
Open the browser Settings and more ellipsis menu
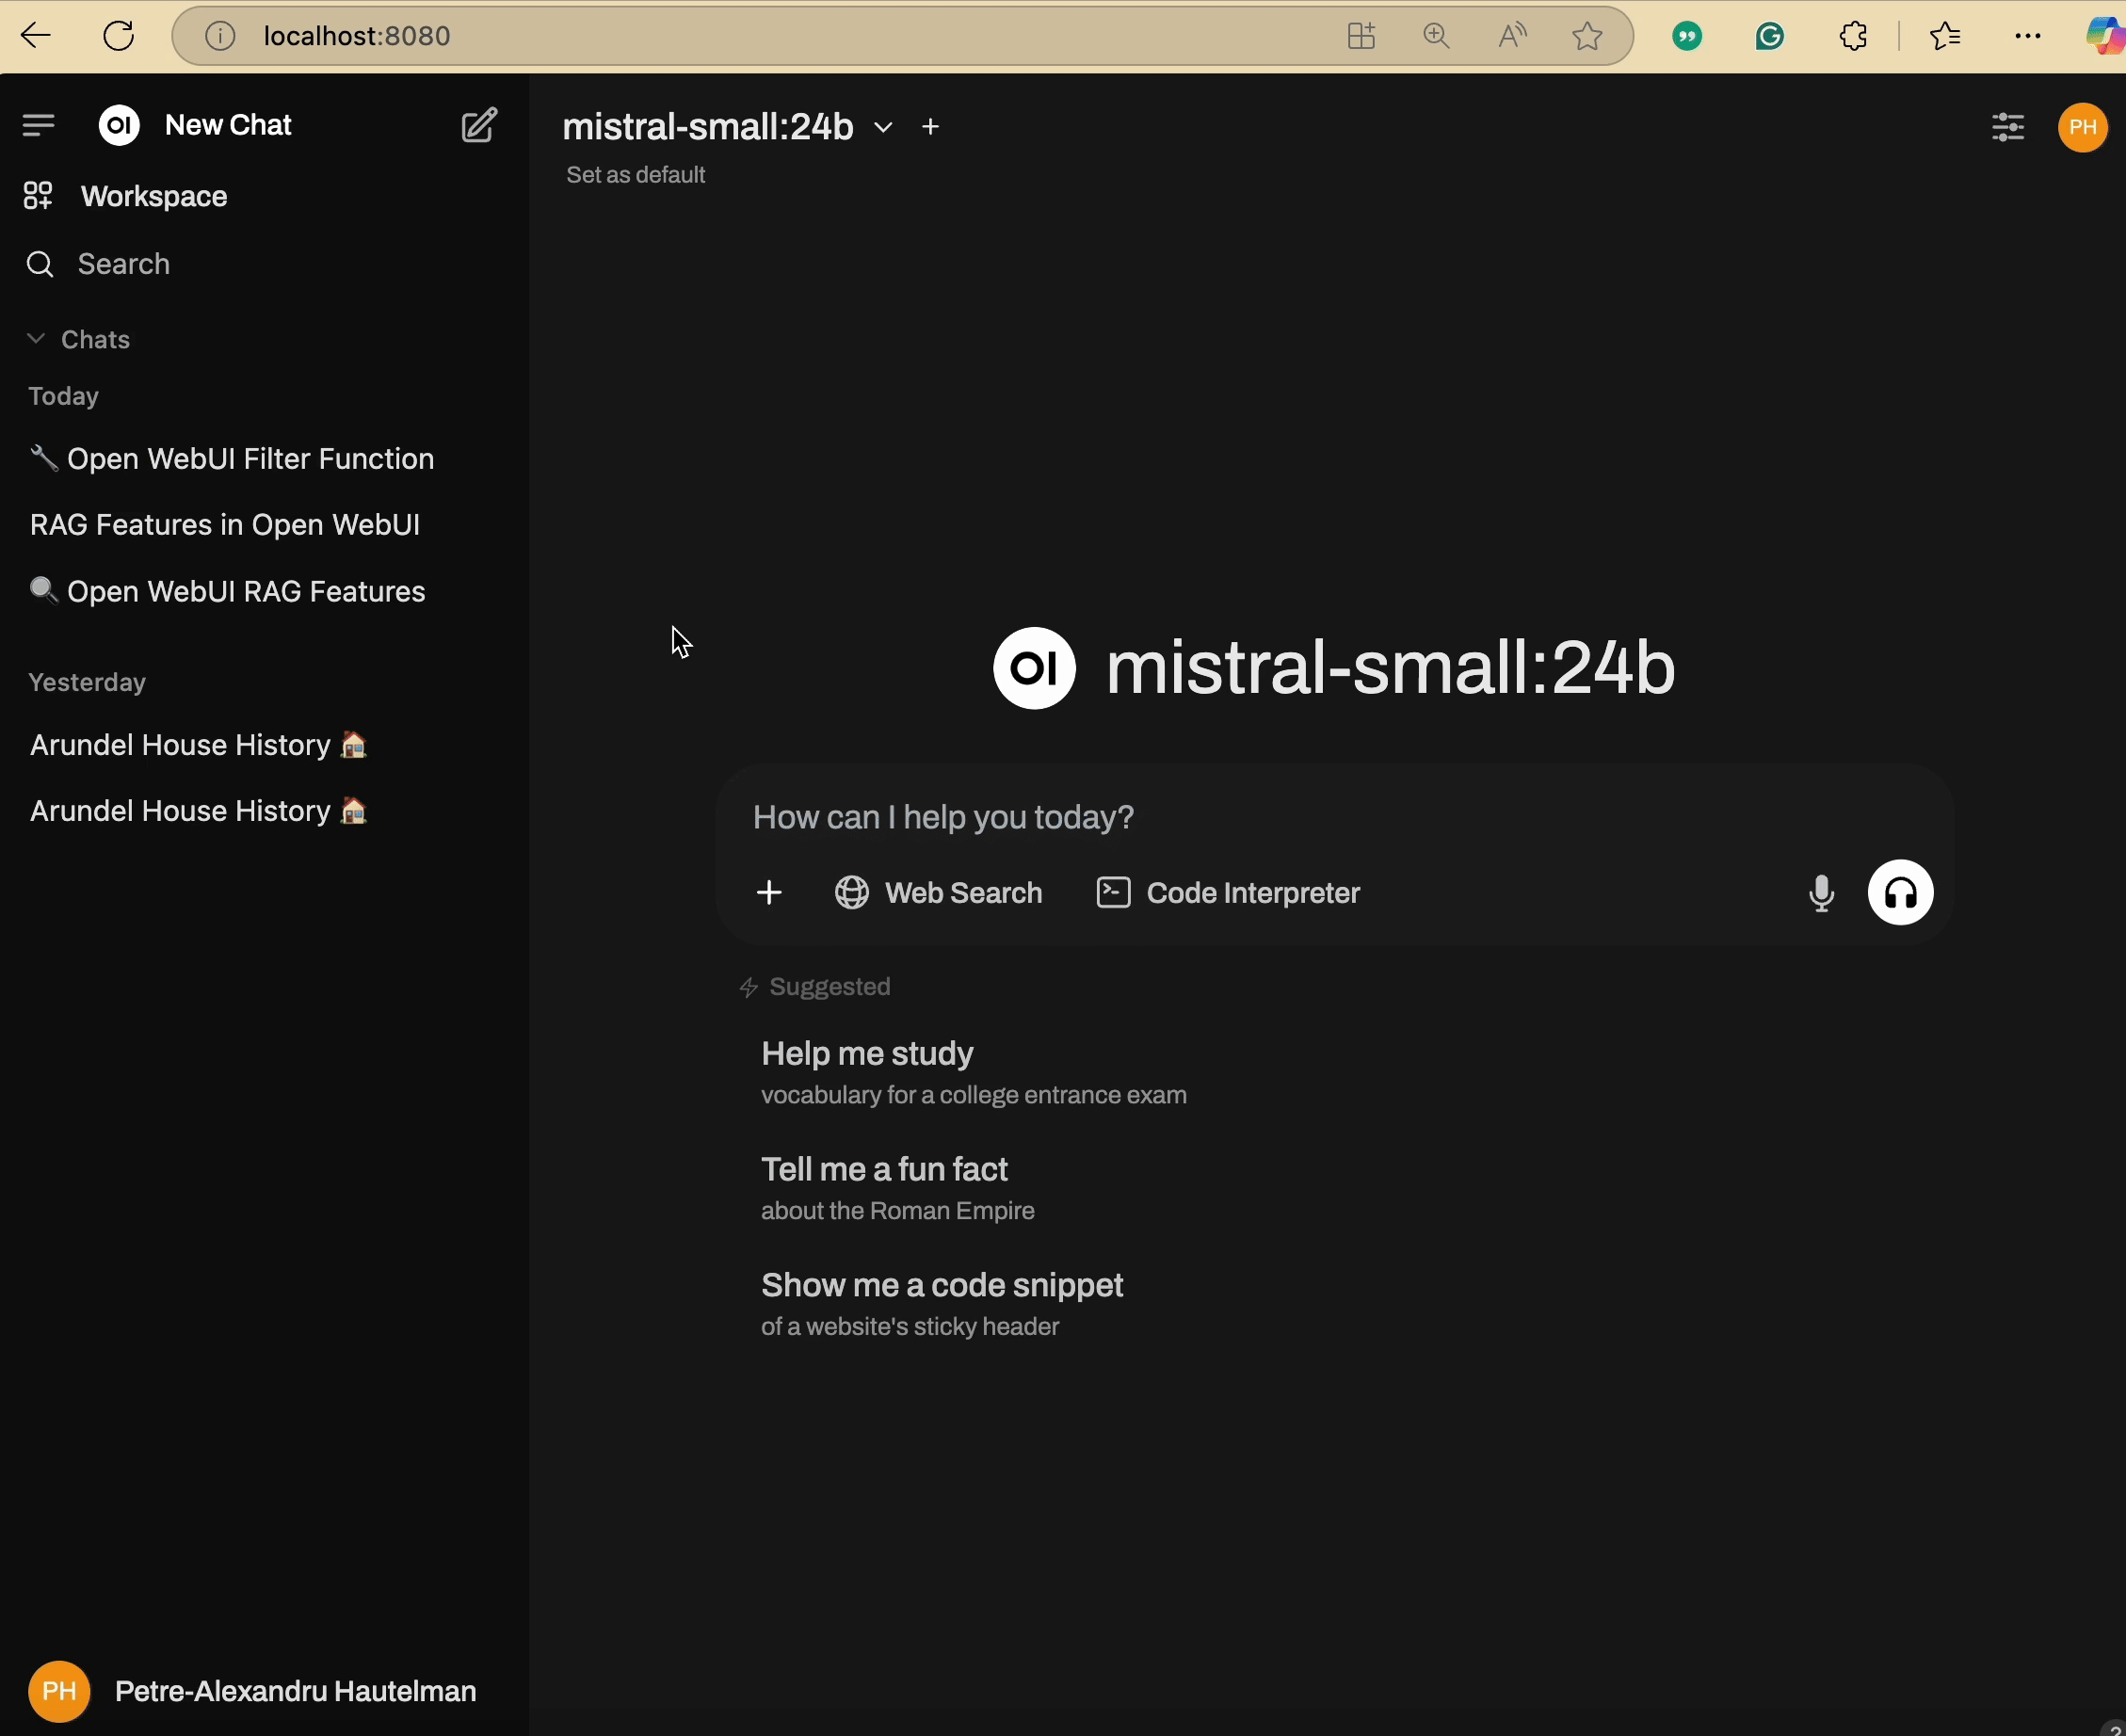point(2028,36)
